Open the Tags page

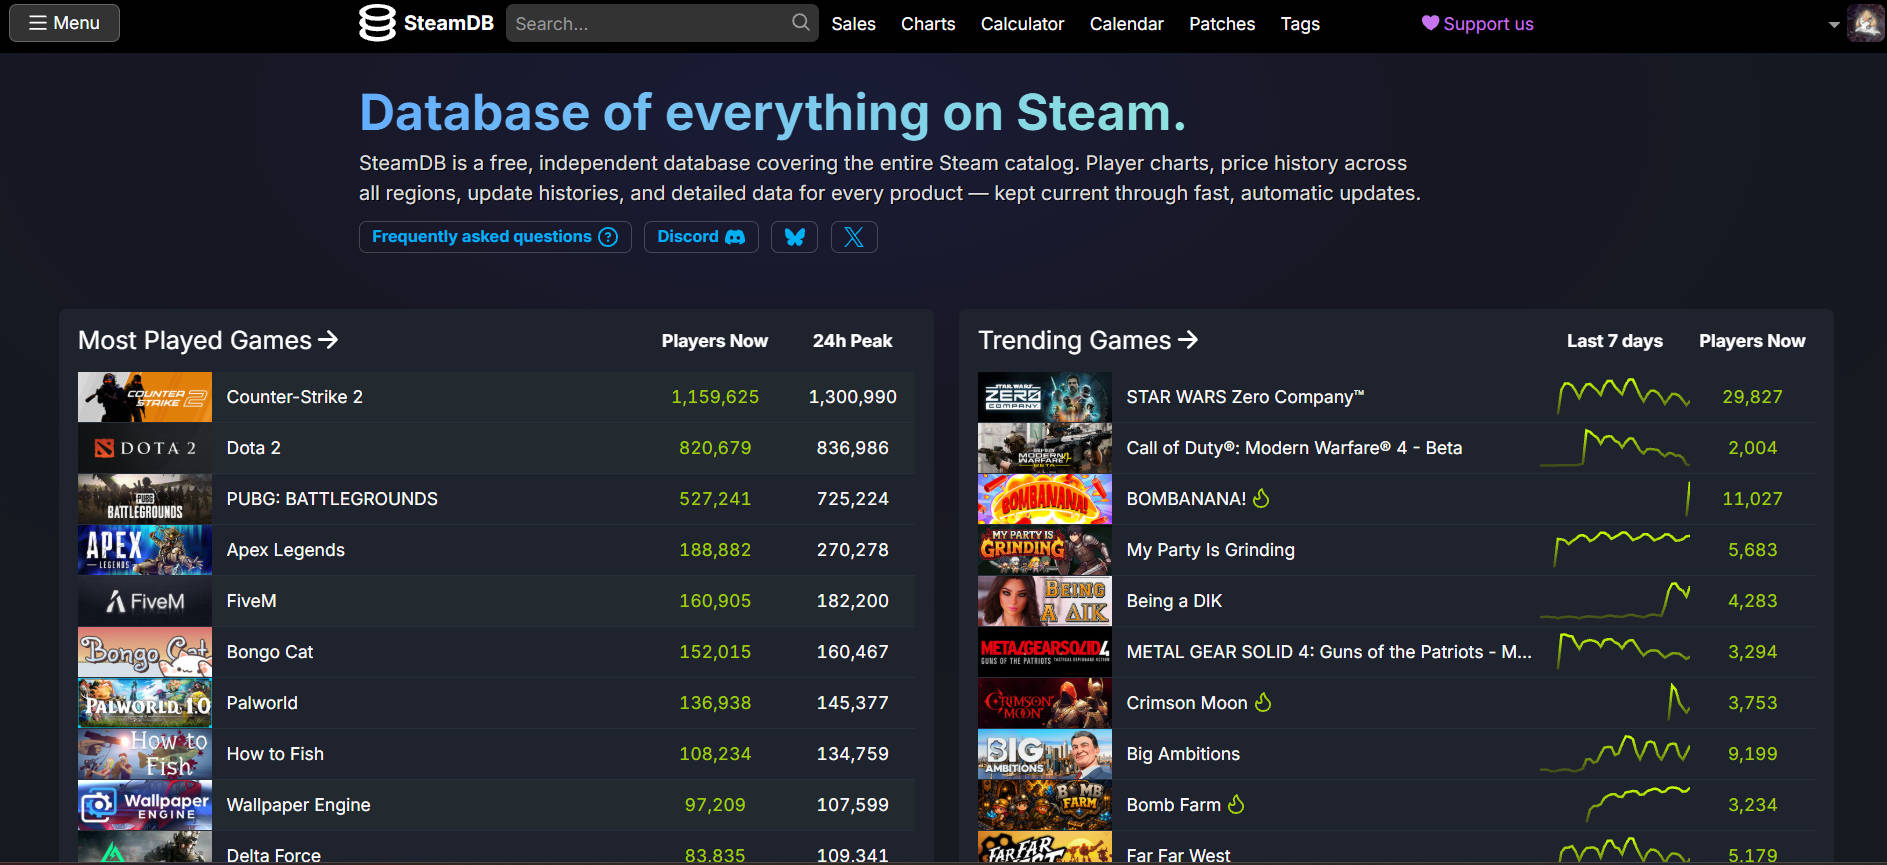click(1300, 24)
